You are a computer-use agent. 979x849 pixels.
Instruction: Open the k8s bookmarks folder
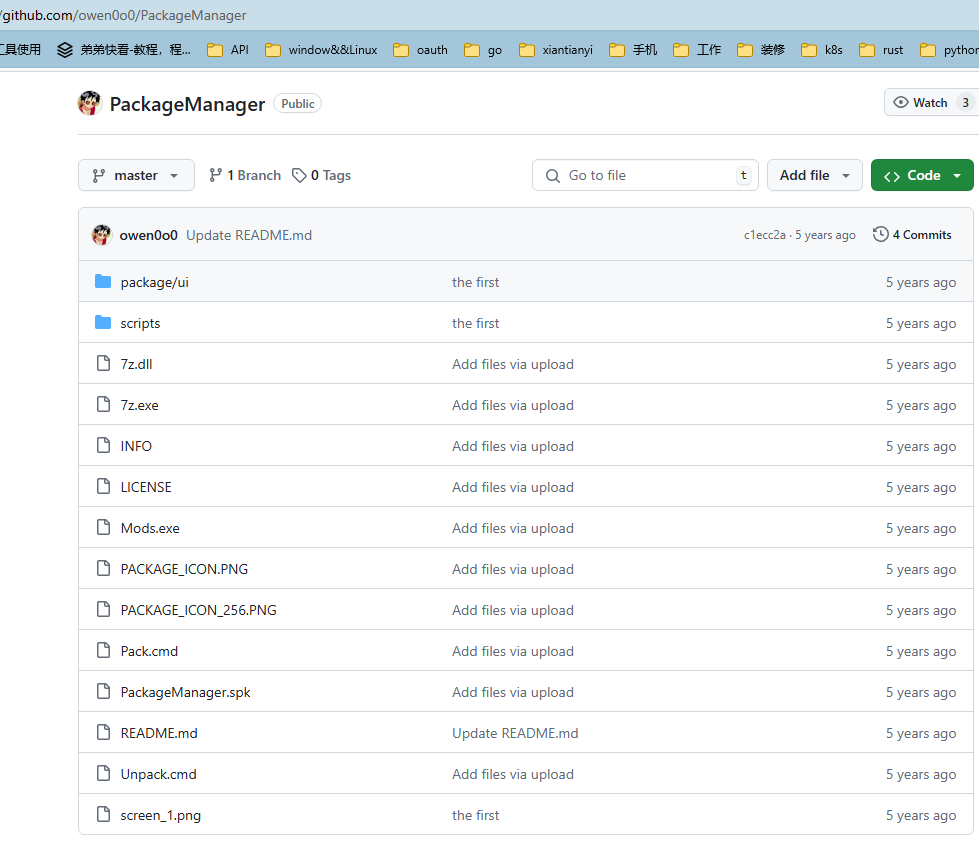(822, 50)
